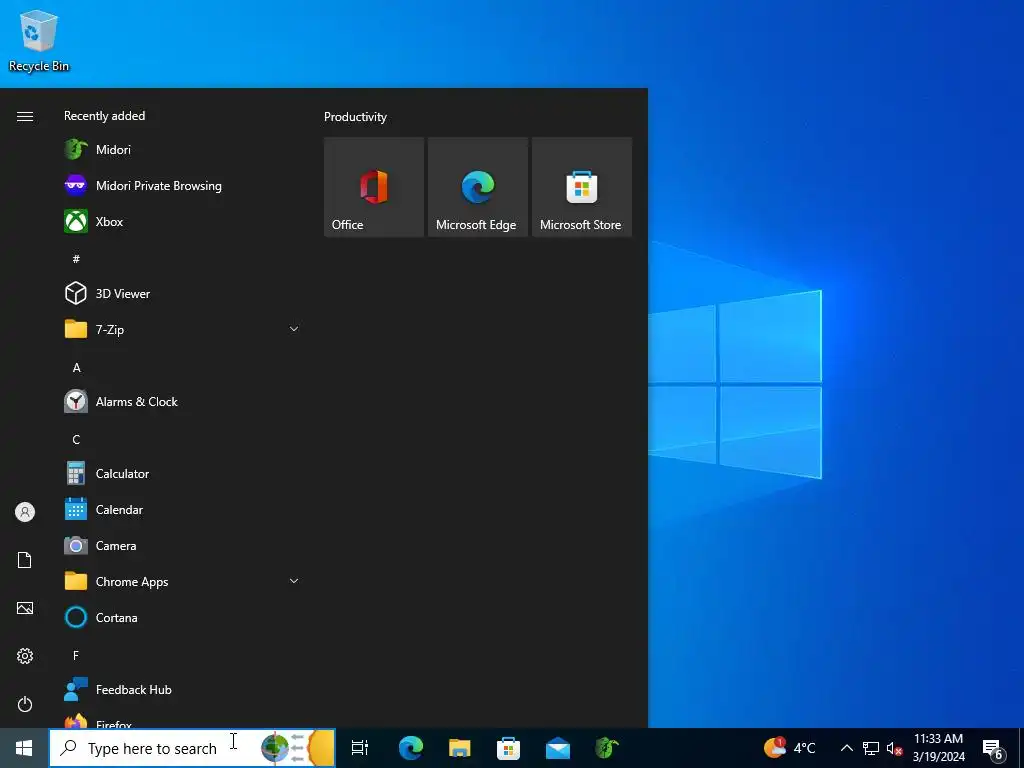Open Settings gear in Start sidebar
The height and width of the screenshot is (768, 1024).
[x=25, y=656]
